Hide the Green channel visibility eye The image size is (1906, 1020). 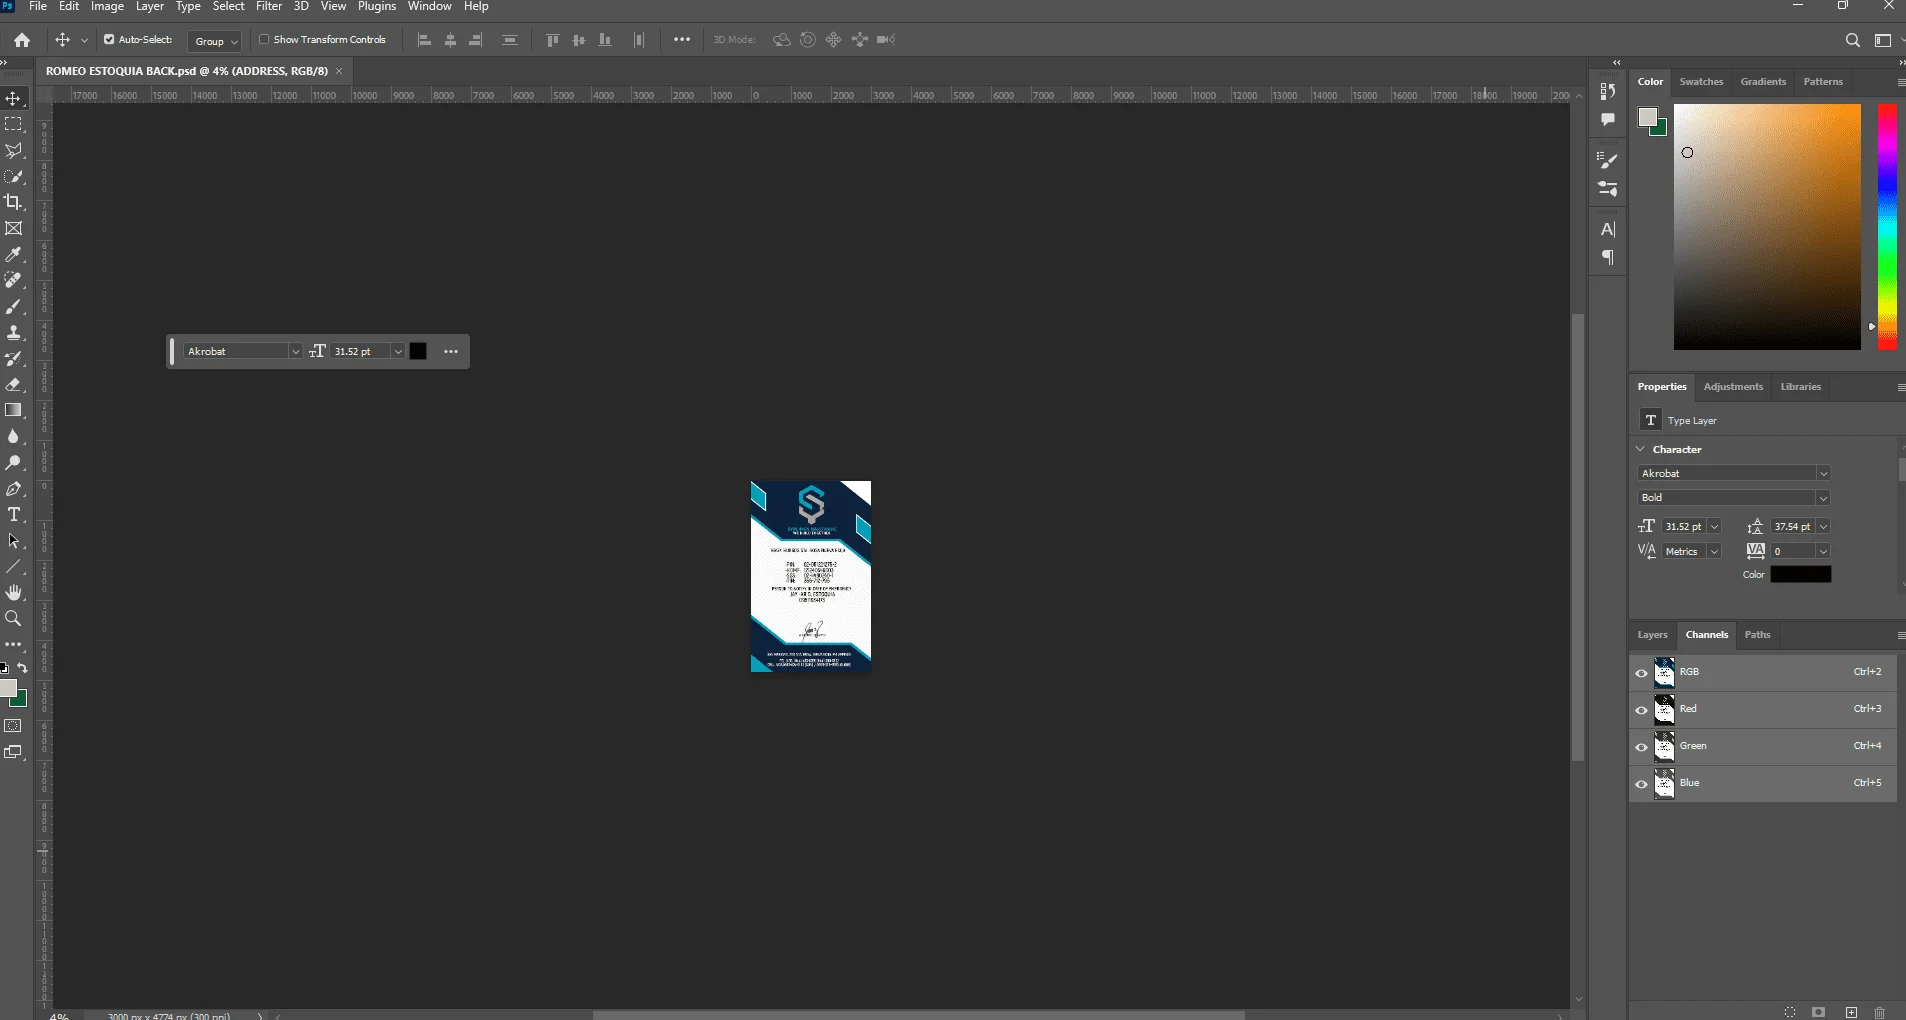click(x=1641, y=747)
